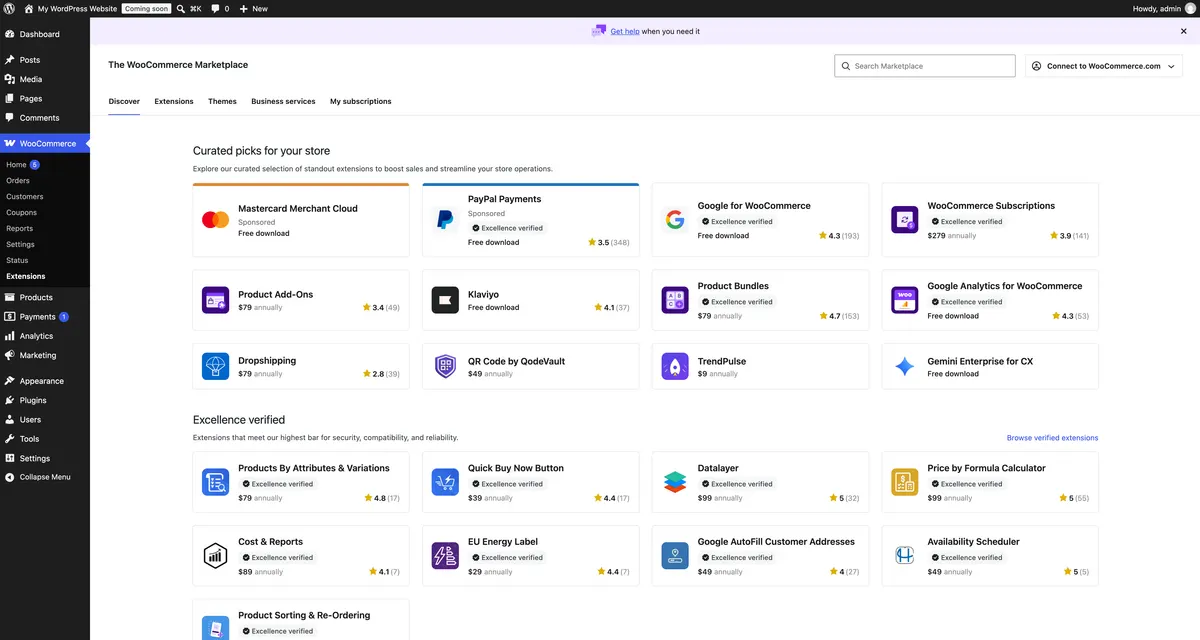Click the Product Bundles icon
The width and height of the screenshot is (1200, 640).
click(x=675, y=300)
